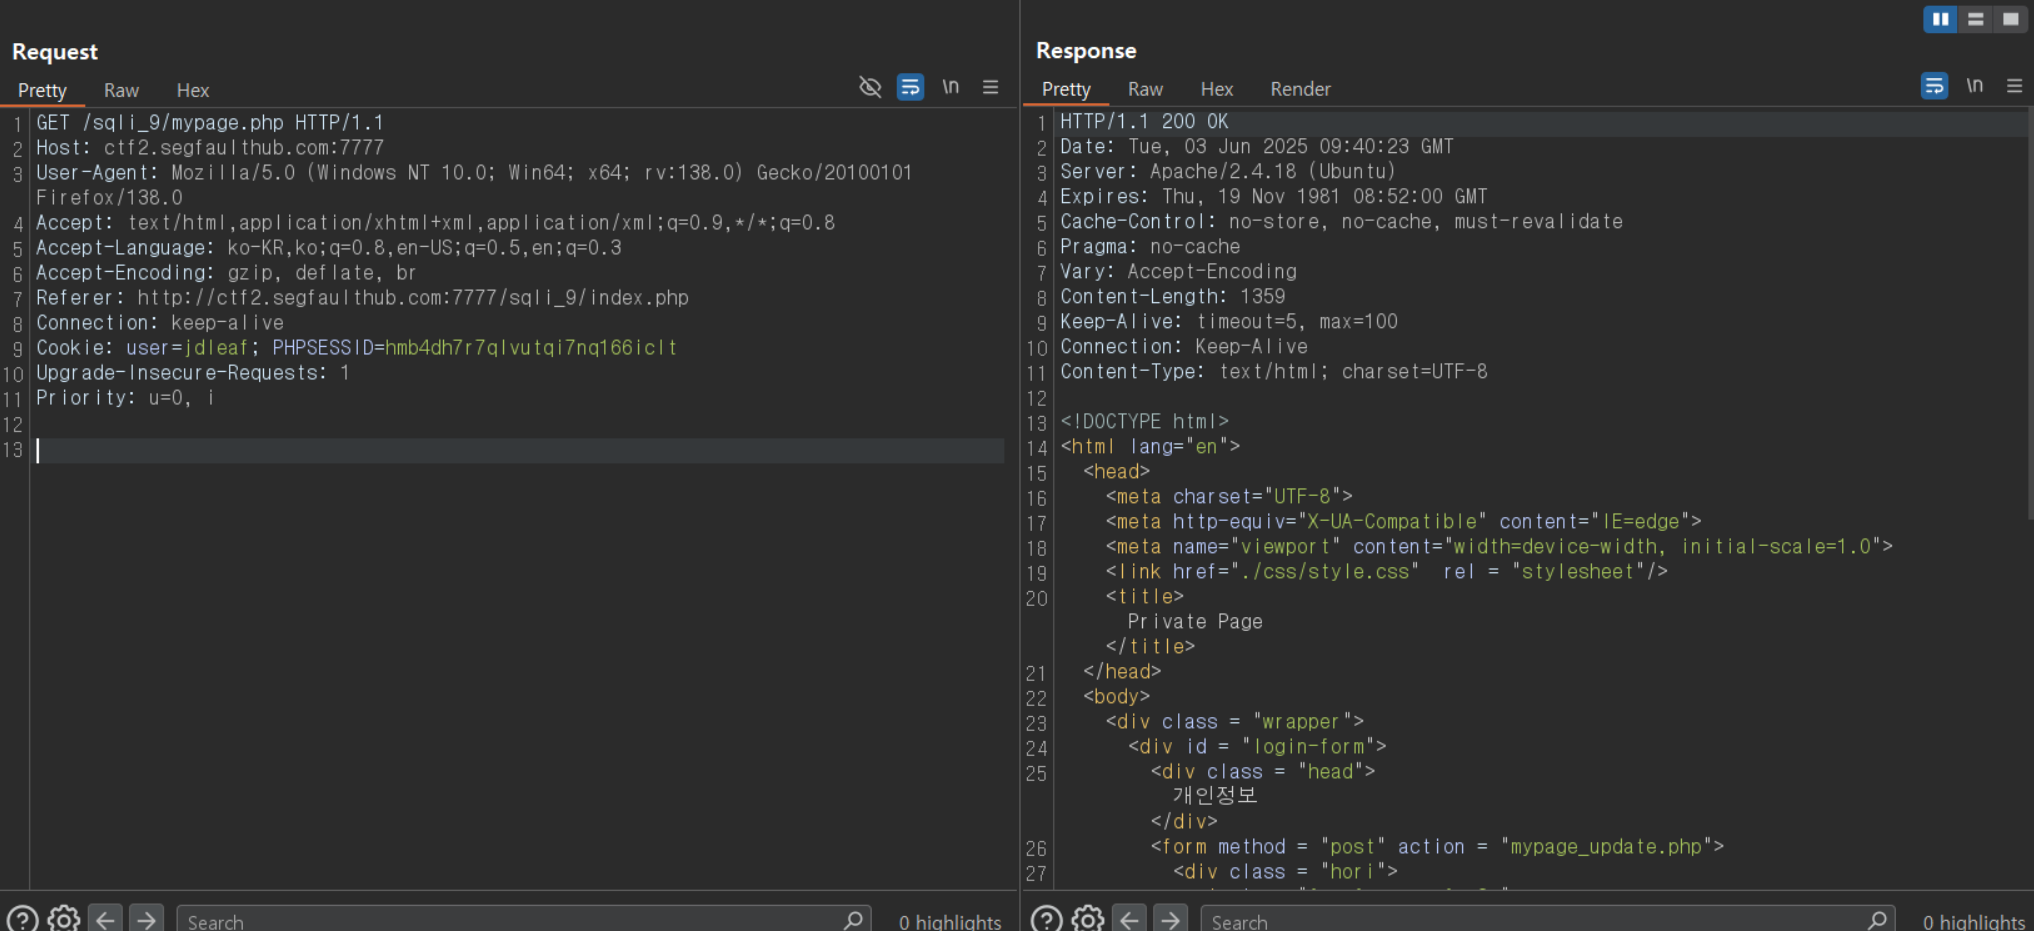The height and width of the screenshot is (931, 2034).
Task: Click the PHPSESSID cookie value
Action: [531, 347]
